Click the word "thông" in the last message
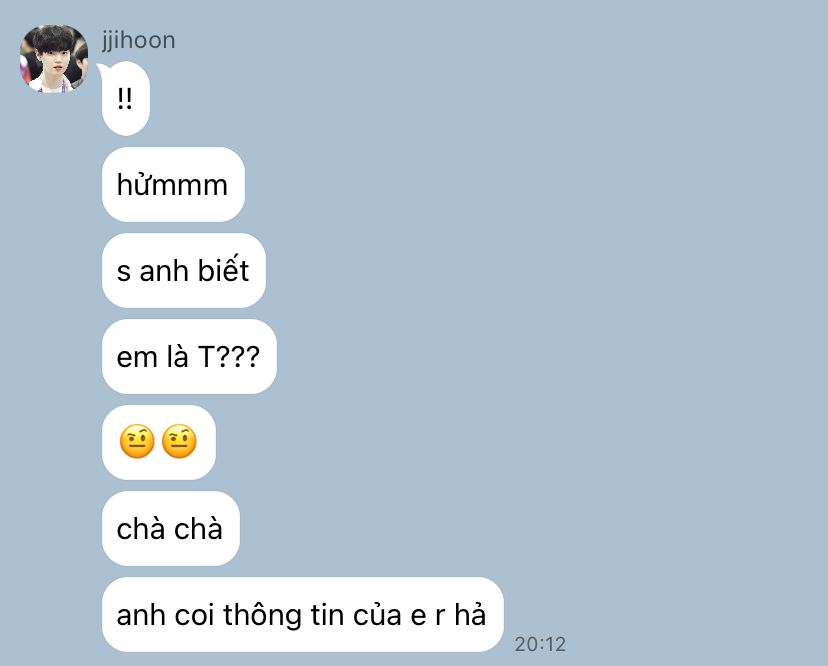The height and width of the screenshot is (666, 828). (x=262, y=616)
